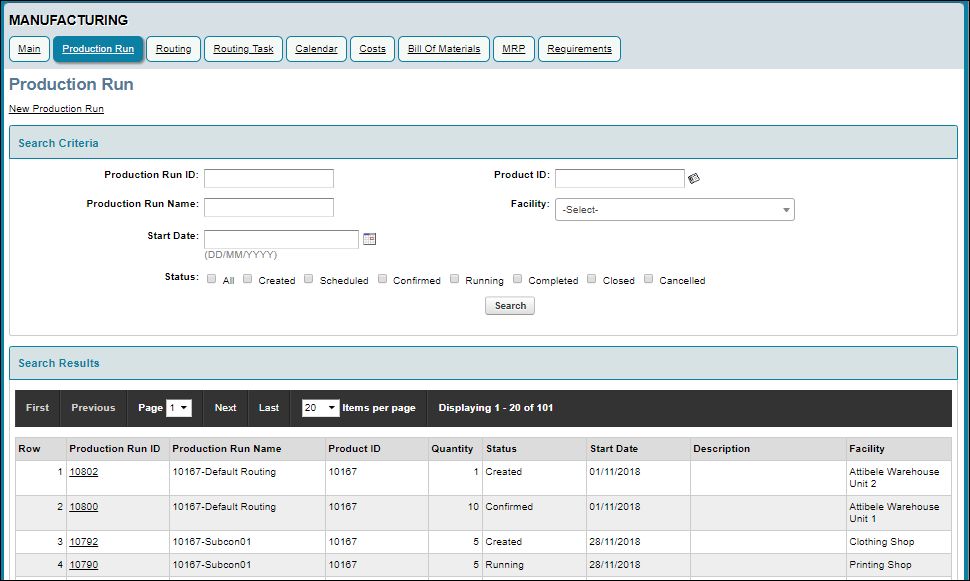This screenshot has width=970, height=581.
Task: Toggle the 'Confirmed' status checkbox
Action: click(x=382, y=278)
